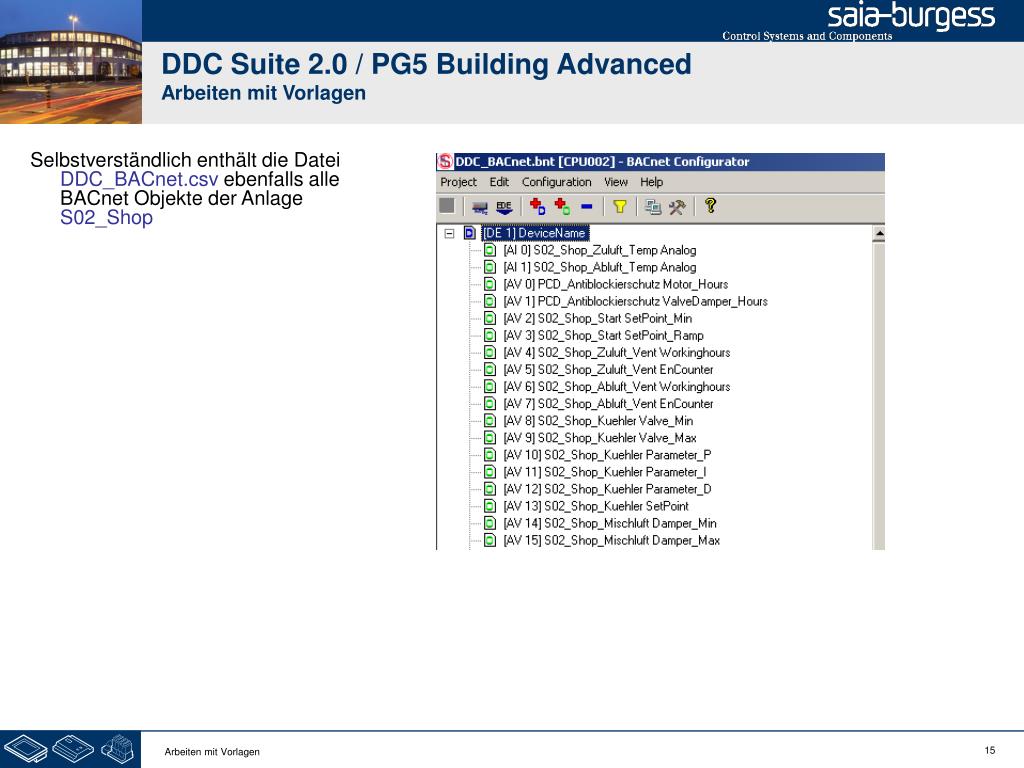
Task: Select [AV 14] S02_Shop_Mischluft Damper_Min
Action: 610,523
